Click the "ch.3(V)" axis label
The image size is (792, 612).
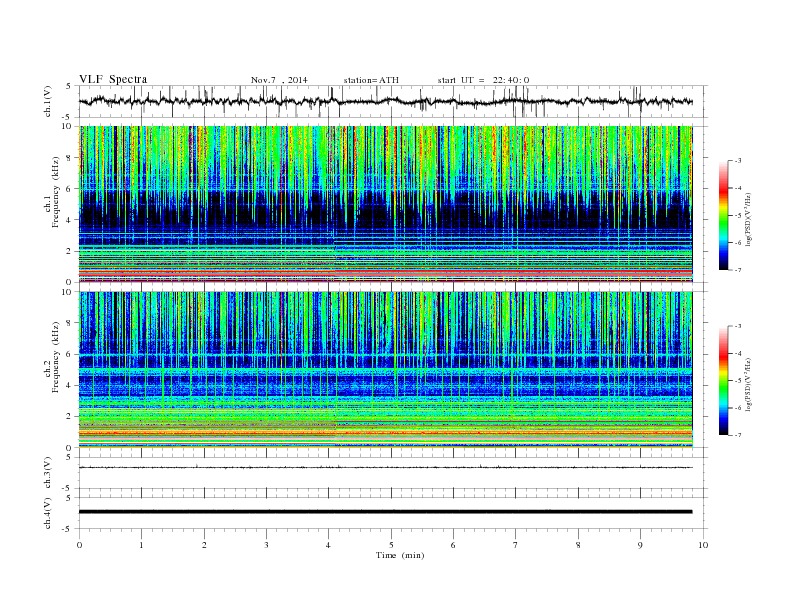point(48,473)
